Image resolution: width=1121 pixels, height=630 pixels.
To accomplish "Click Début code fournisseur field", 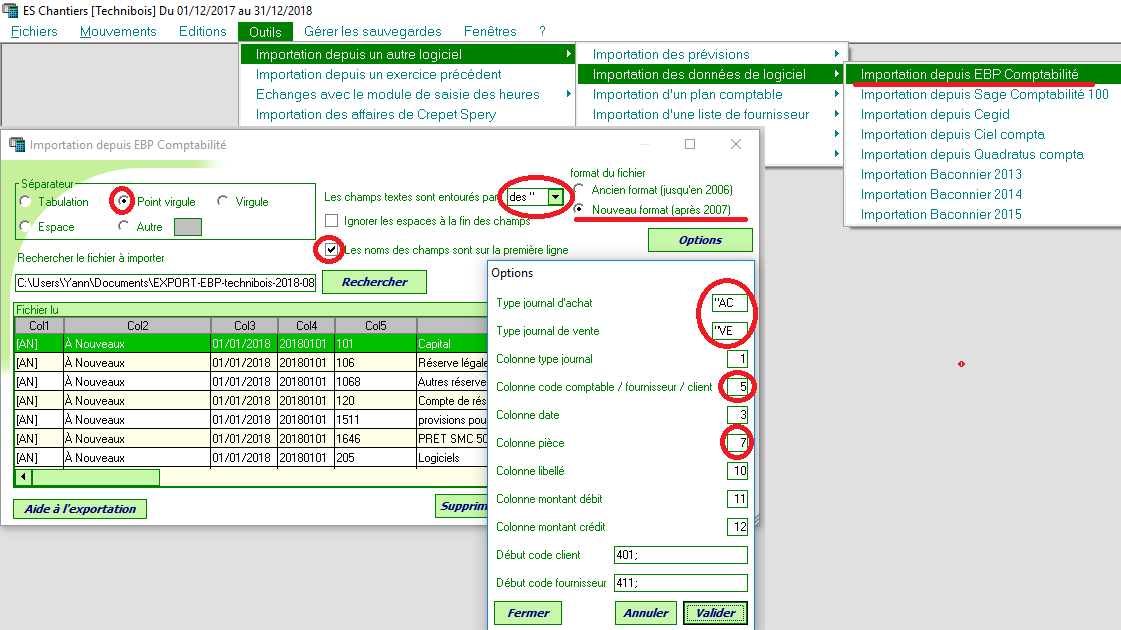I will click(681, 583).
